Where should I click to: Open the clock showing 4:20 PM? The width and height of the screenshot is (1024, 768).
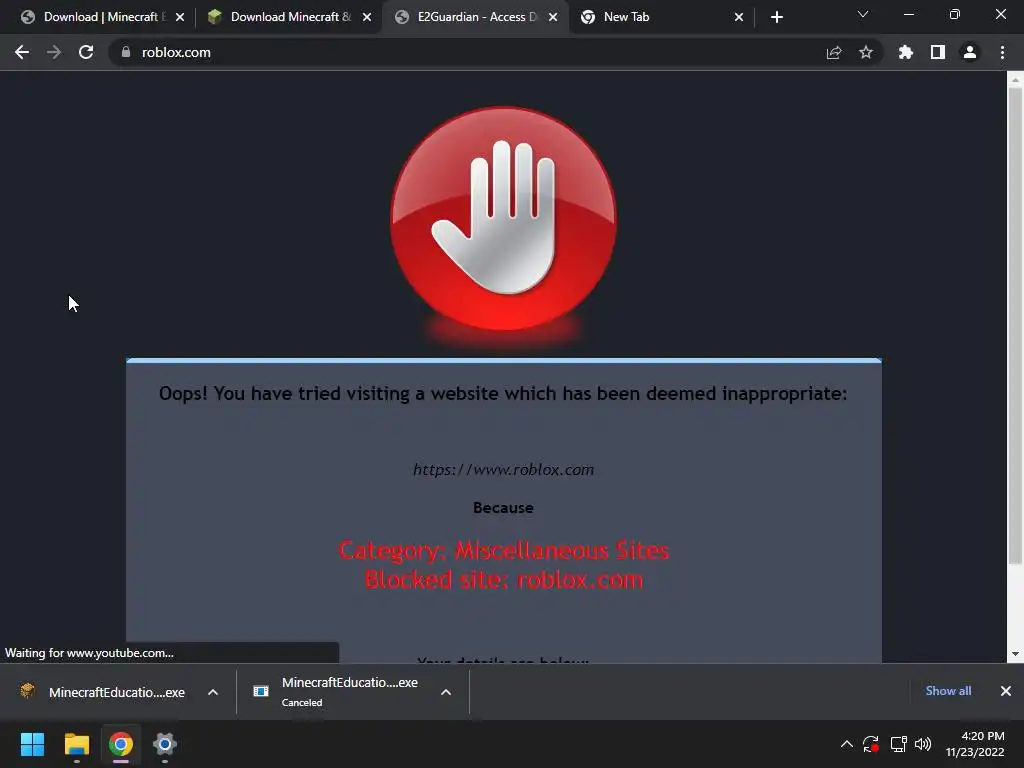[x=975, y=744]
